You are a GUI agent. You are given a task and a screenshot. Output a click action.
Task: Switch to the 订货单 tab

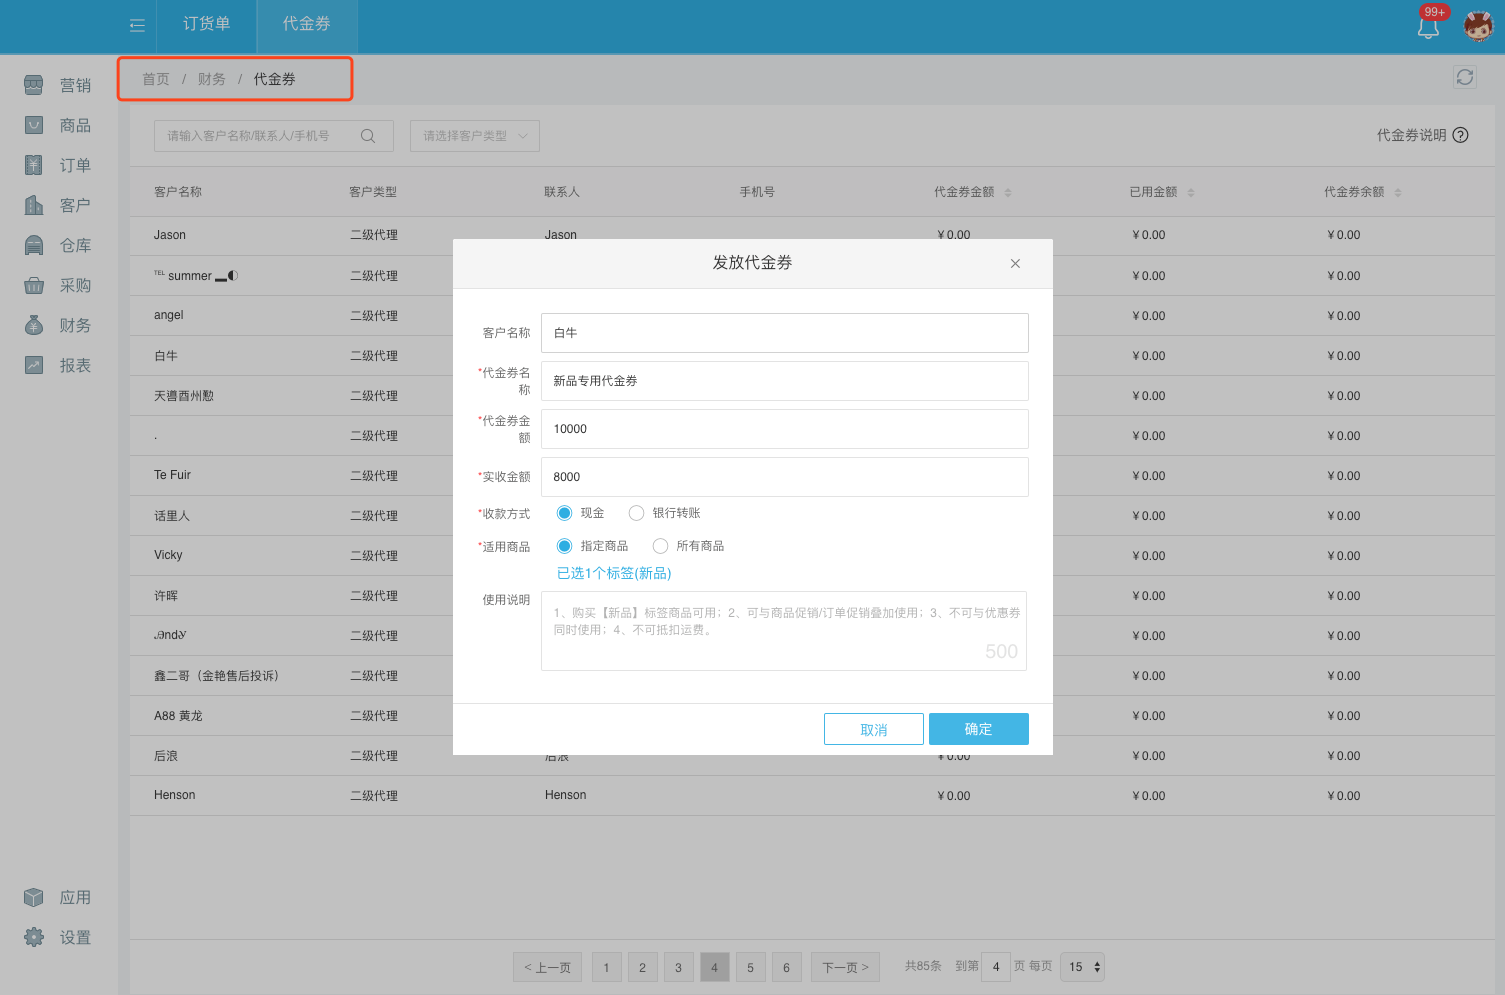(206, 24)
